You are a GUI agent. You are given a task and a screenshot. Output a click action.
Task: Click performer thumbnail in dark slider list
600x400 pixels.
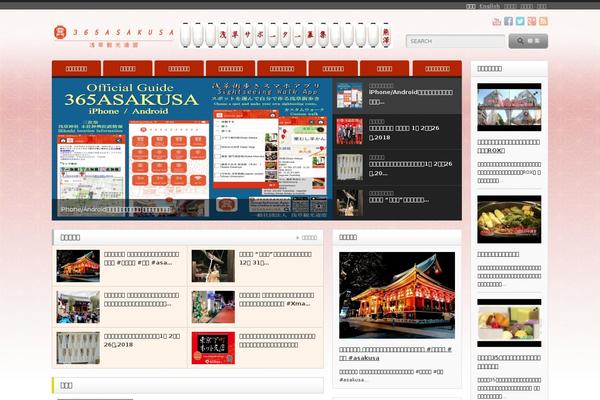point(349,202)
